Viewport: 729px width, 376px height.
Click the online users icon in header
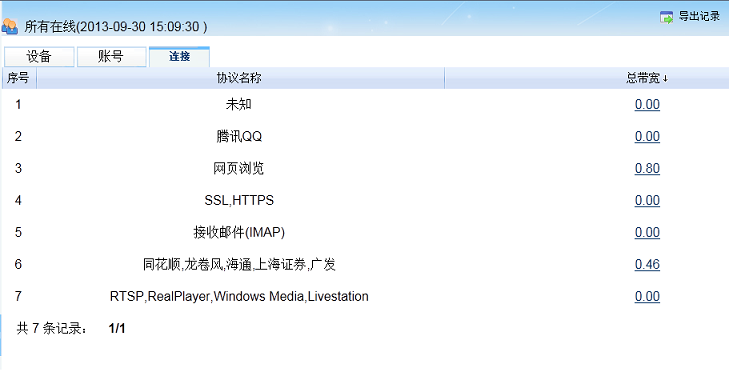click(9, 26)
